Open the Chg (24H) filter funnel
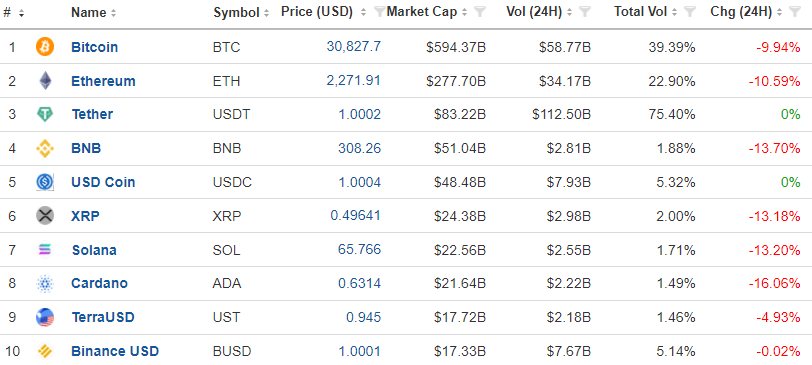The width and height of the screenshot is (812, 365). pos(794,12)
